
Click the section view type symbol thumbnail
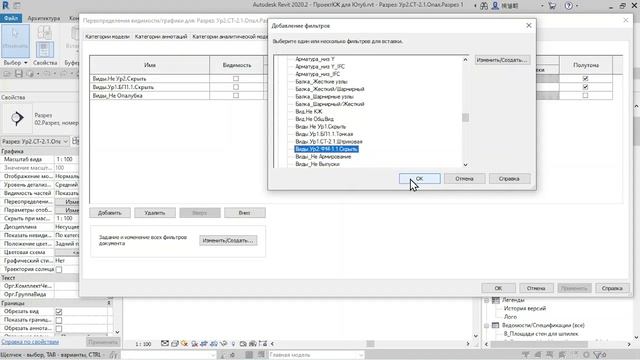pyautogui.click(x=17, y=118)
